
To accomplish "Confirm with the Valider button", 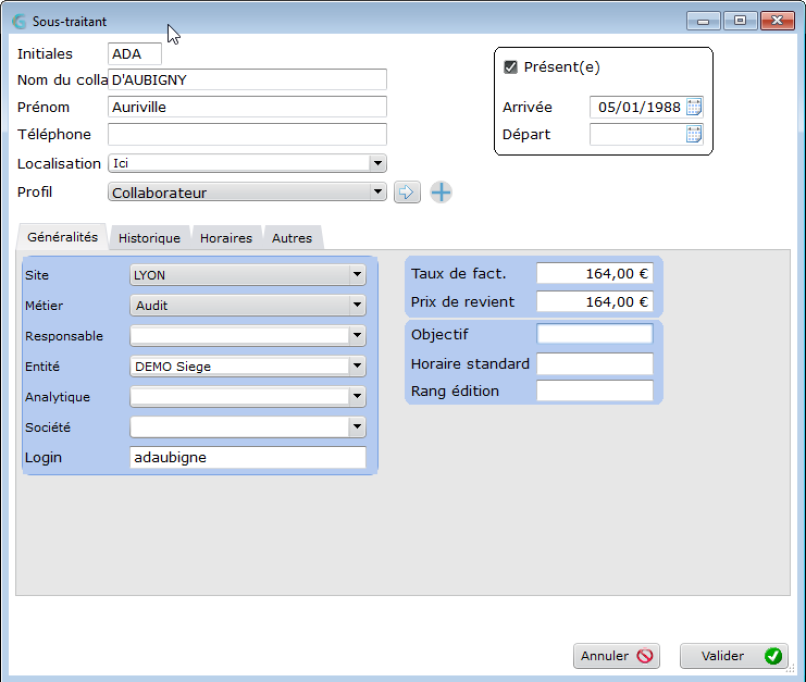I will (x=734, y=656).
